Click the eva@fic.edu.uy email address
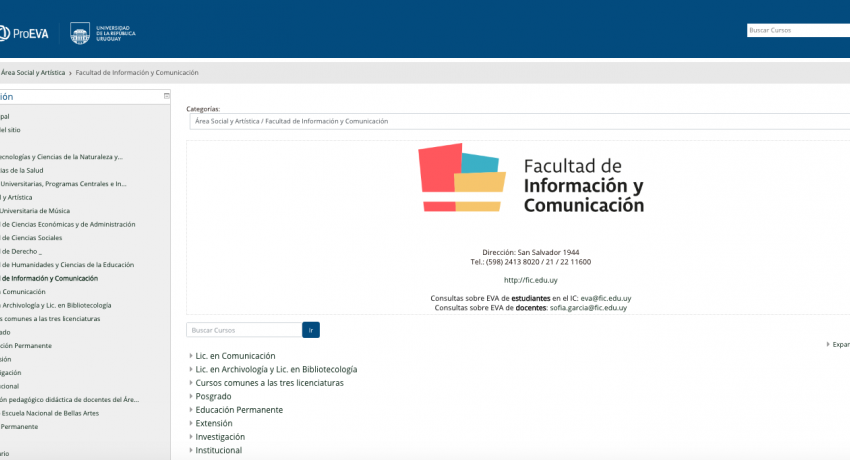Viewport: 850px width, 460px height. pos(606,299)
